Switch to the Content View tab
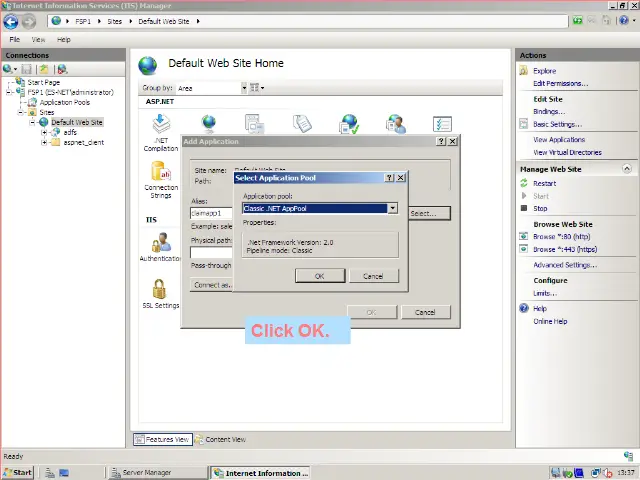 220,440
